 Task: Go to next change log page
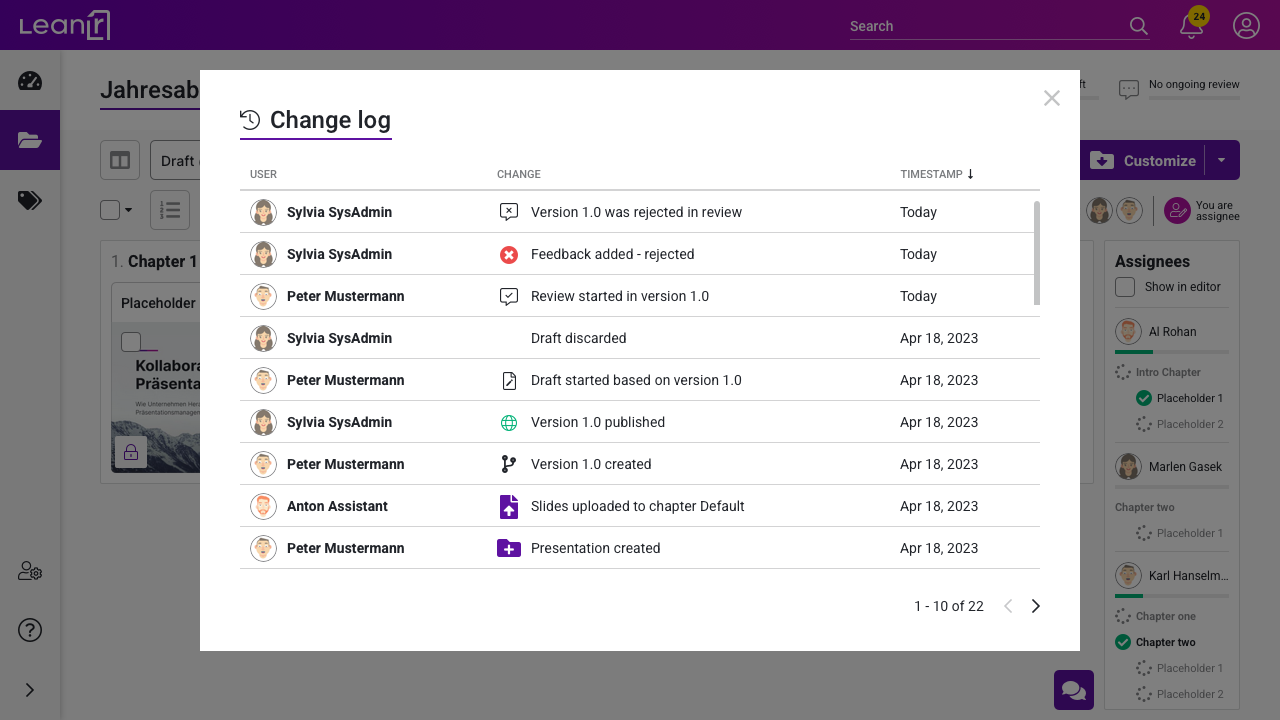coord(1036,606)
